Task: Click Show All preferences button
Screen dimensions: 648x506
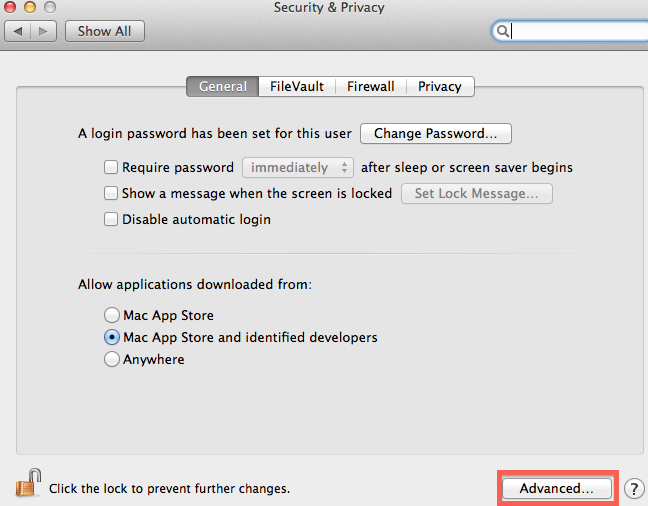Action: click(x=105, y=31)
